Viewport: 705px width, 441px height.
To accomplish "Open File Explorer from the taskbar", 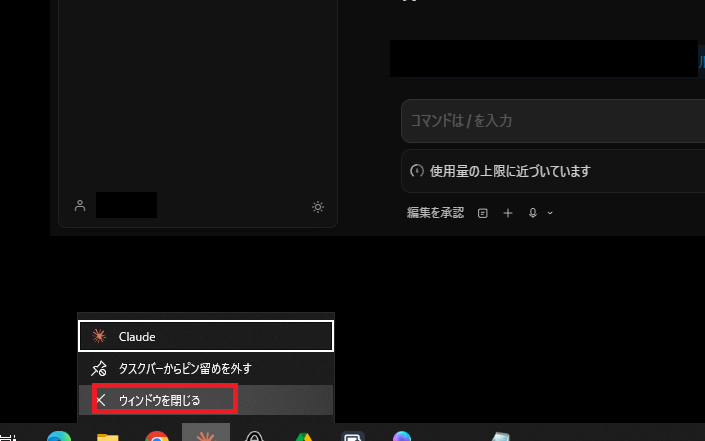I will coord(108,437).
